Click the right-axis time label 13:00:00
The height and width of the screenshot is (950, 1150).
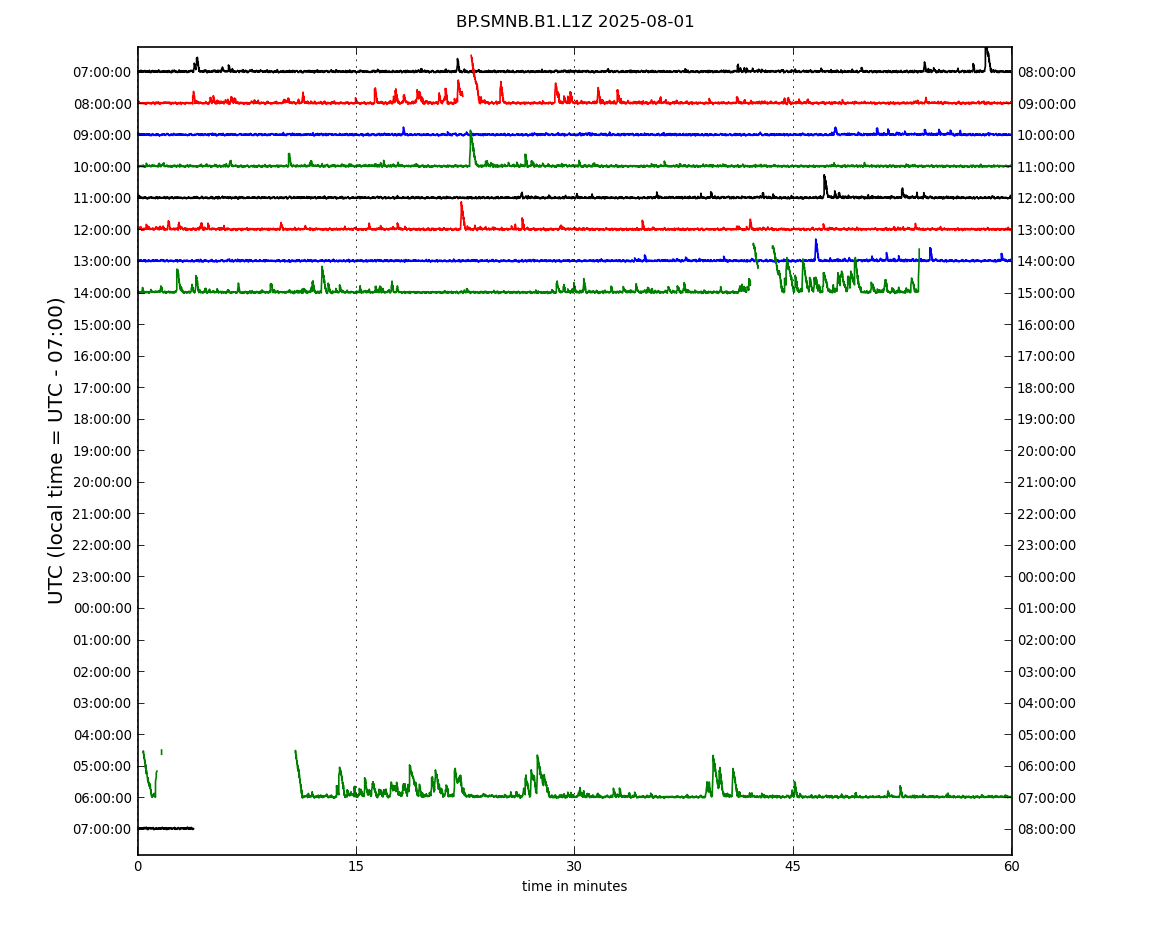(1047, 230)
